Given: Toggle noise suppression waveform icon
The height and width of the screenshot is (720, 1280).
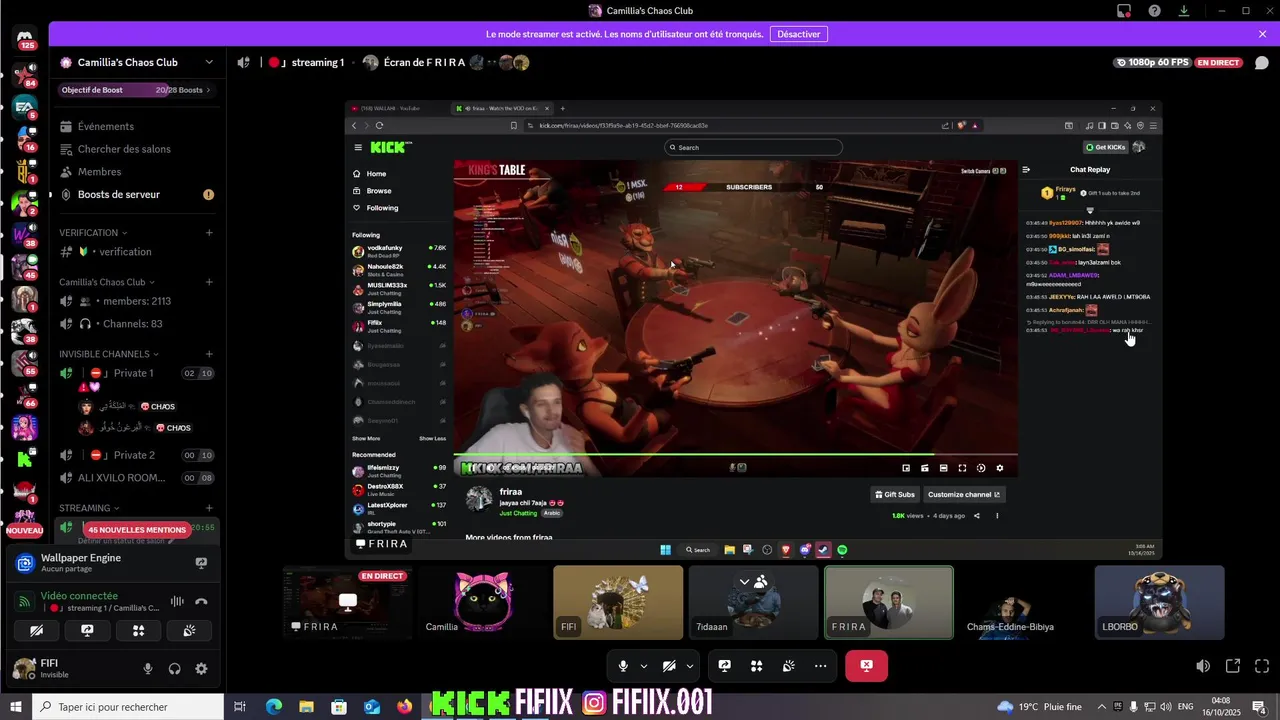Looking at the screenshot, I should point(177,601).
